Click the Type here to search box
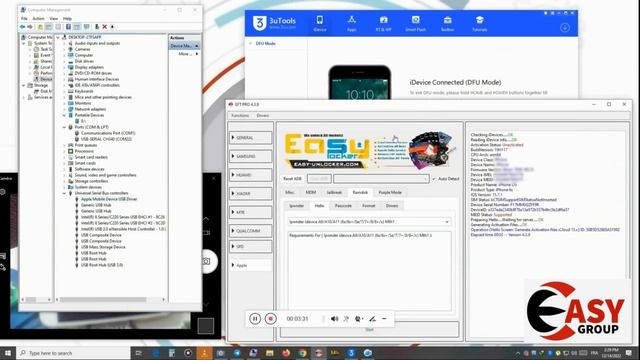The image size is (640, 360). (x=73, y=353)
